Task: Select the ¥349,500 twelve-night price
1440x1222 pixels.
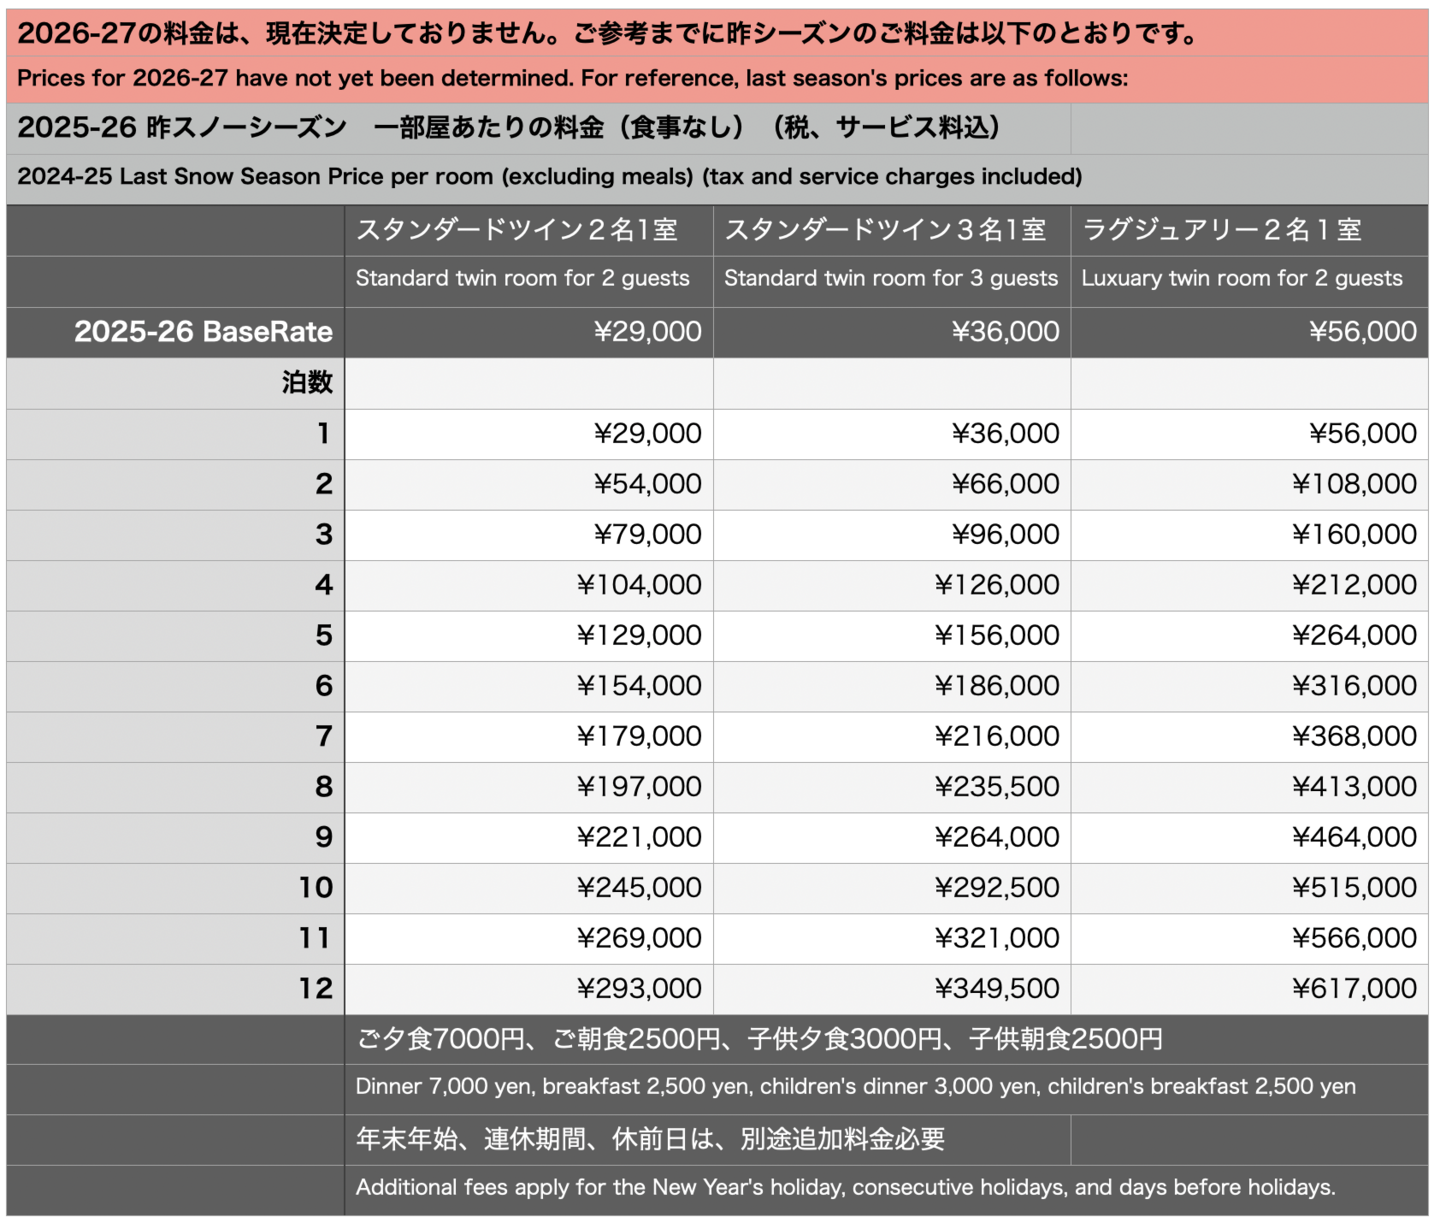Action: click(x=997, y=989)
